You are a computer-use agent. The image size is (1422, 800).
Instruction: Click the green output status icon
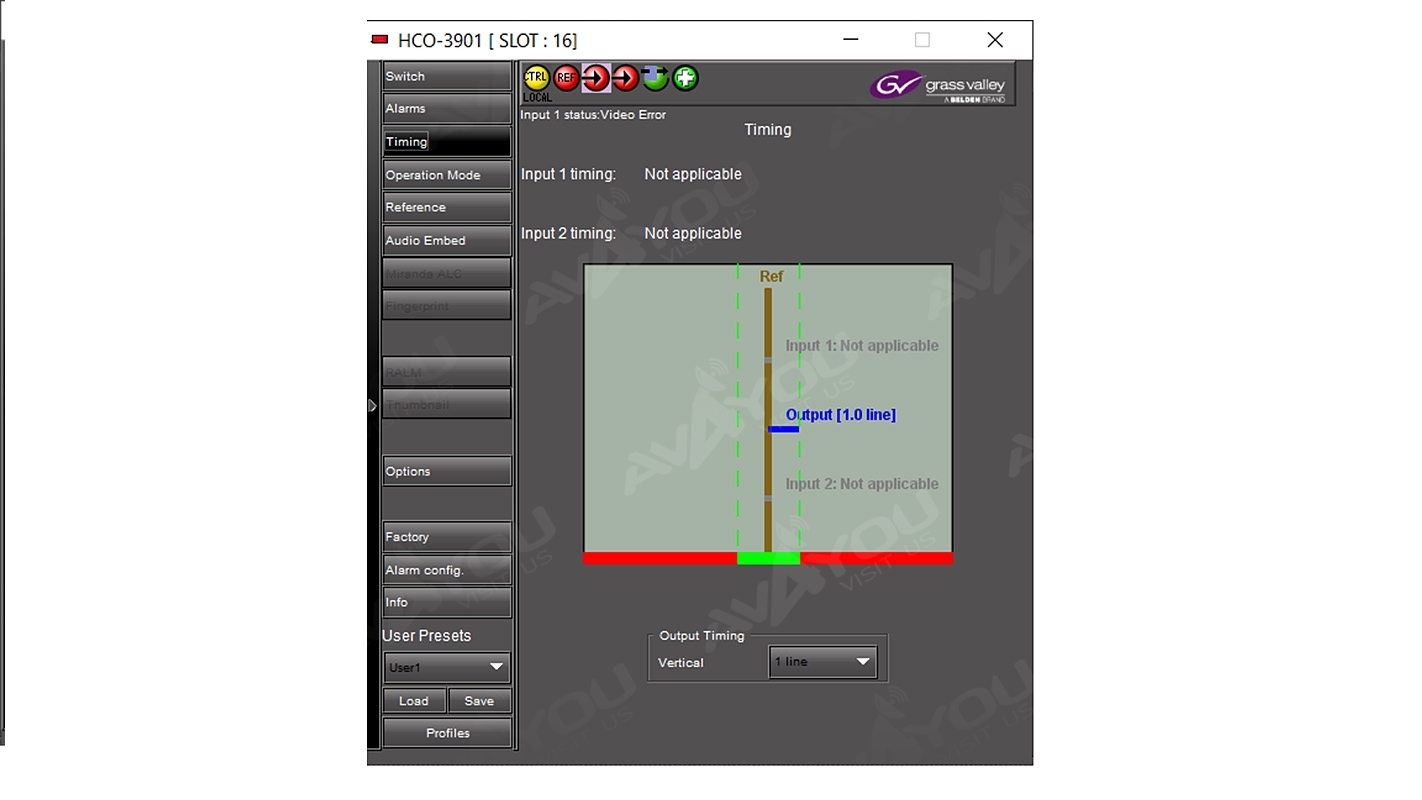pyautogui.click(x=655, y=78)
